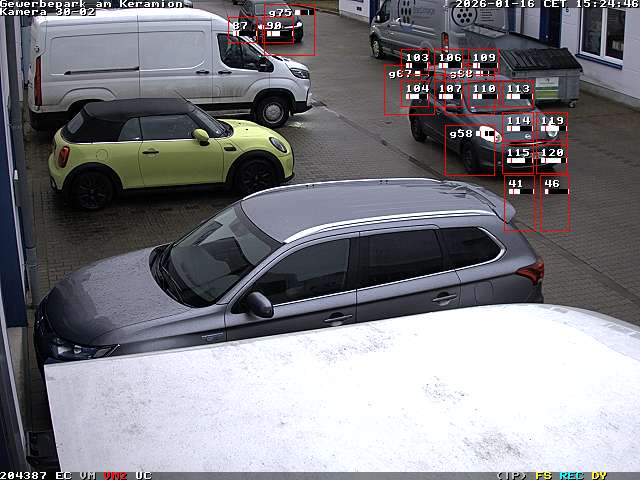This screenshot has width=640, height=480.
Task: Click the yellow FS status indicator
Action: click(x=543, y=475)
